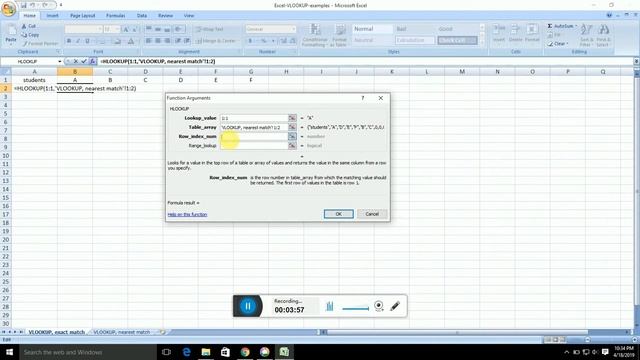Click the Row_index_num input field

pos(254,136)
